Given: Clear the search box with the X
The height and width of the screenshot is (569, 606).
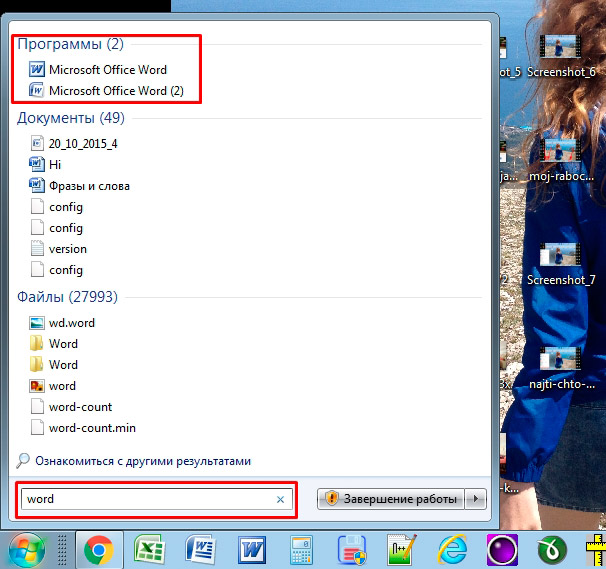Looking at the screenshot, I should pyautogui.click(x=280, y=499).
